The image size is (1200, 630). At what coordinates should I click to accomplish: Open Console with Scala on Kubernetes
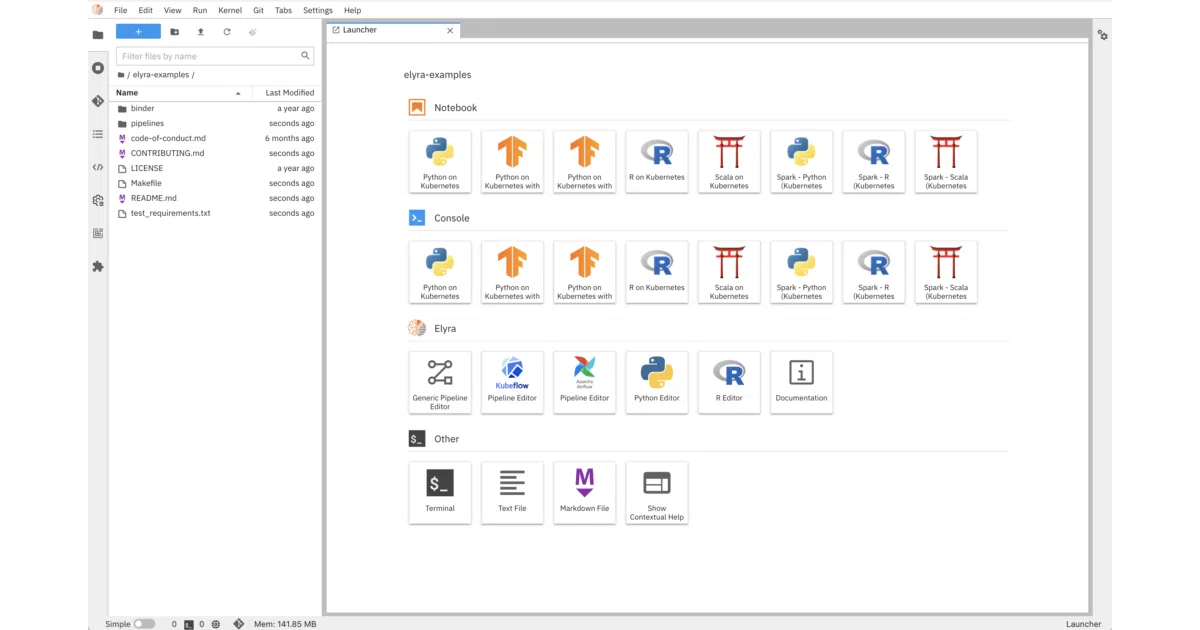729,272
